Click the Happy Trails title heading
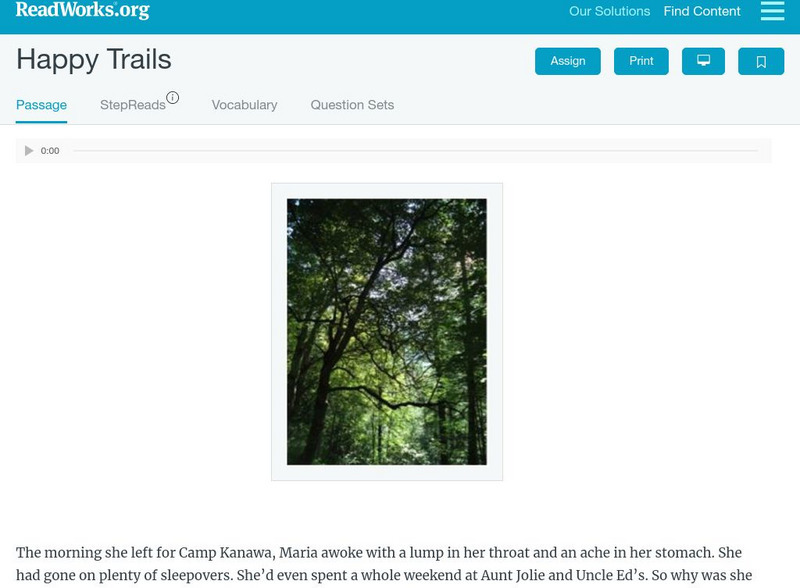Screen dimensions: 800x588 [94, 59]
